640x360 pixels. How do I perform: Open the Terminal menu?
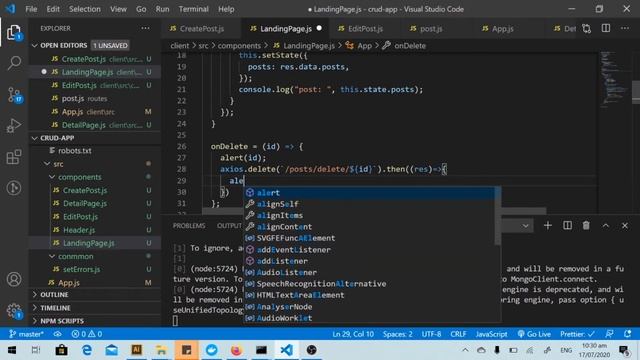pos(193,9)
